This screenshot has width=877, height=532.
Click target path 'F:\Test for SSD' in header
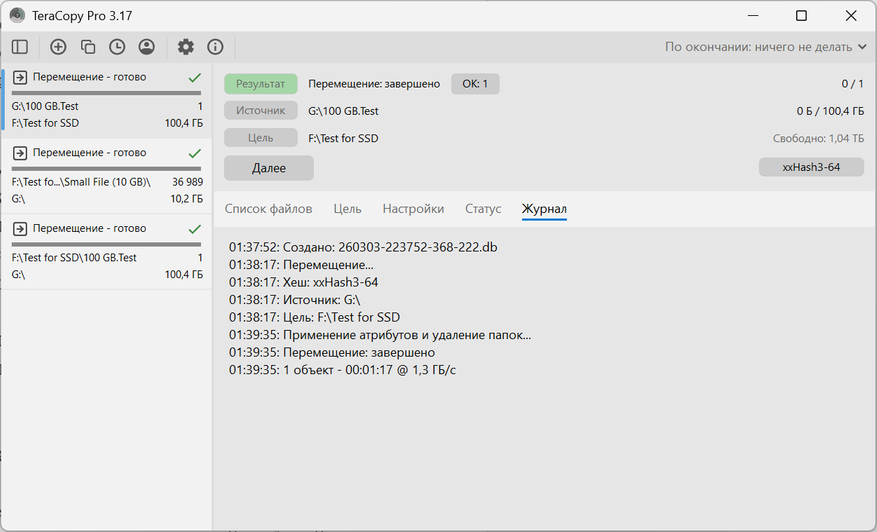(x=343, y=138)
